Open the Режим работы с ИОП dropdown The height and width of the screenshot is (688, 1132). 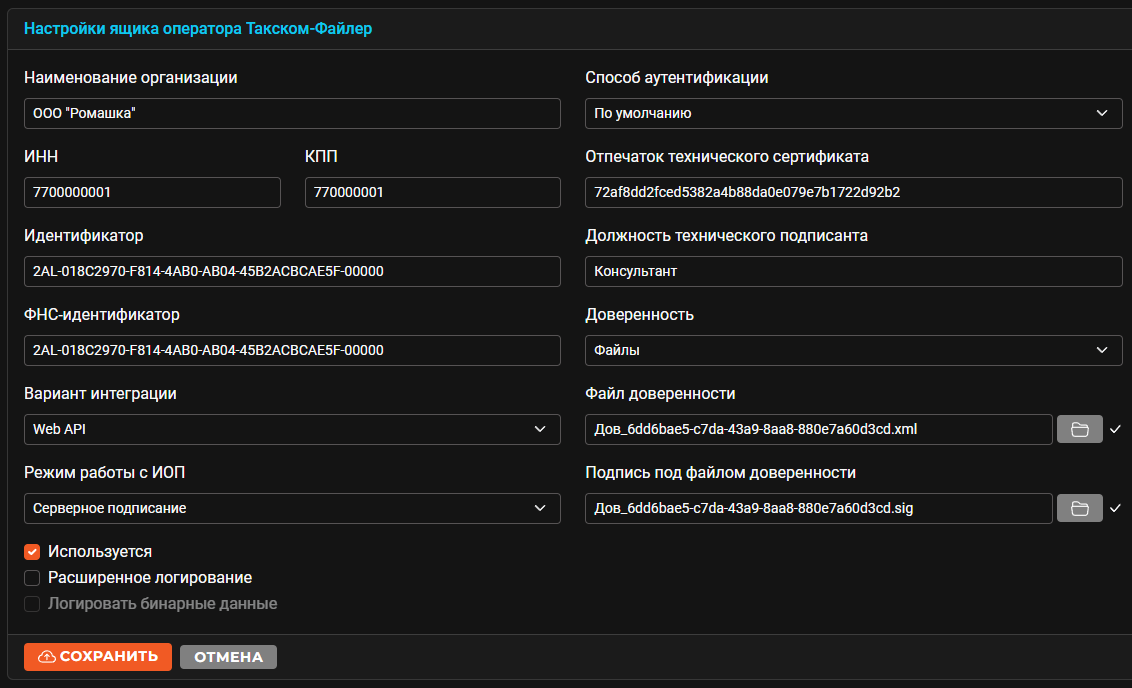coord(292,508)
